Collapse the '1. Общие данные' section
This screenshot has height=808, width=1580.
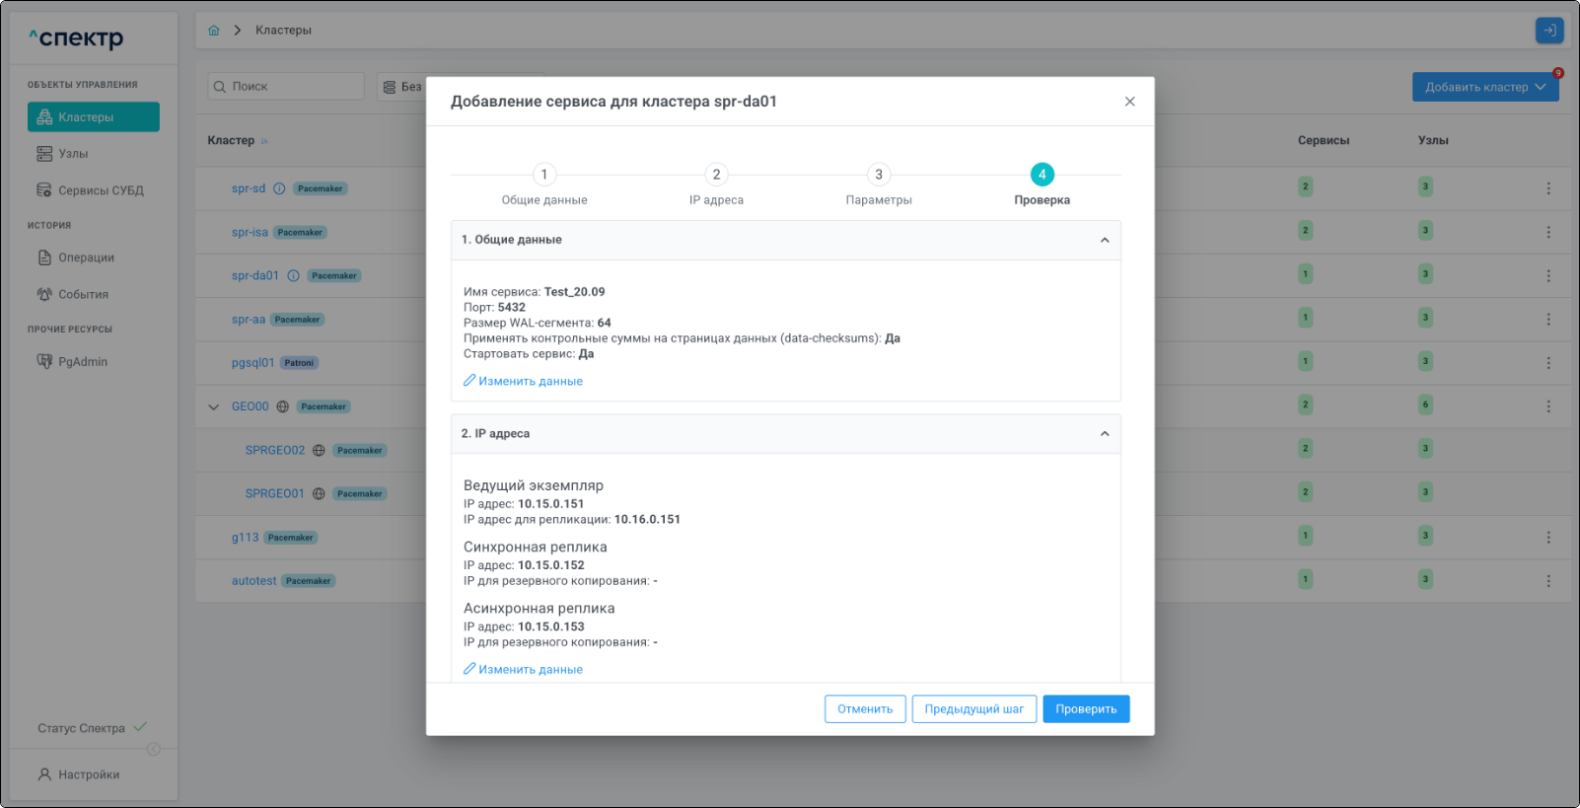click(x=1104, y=240)
